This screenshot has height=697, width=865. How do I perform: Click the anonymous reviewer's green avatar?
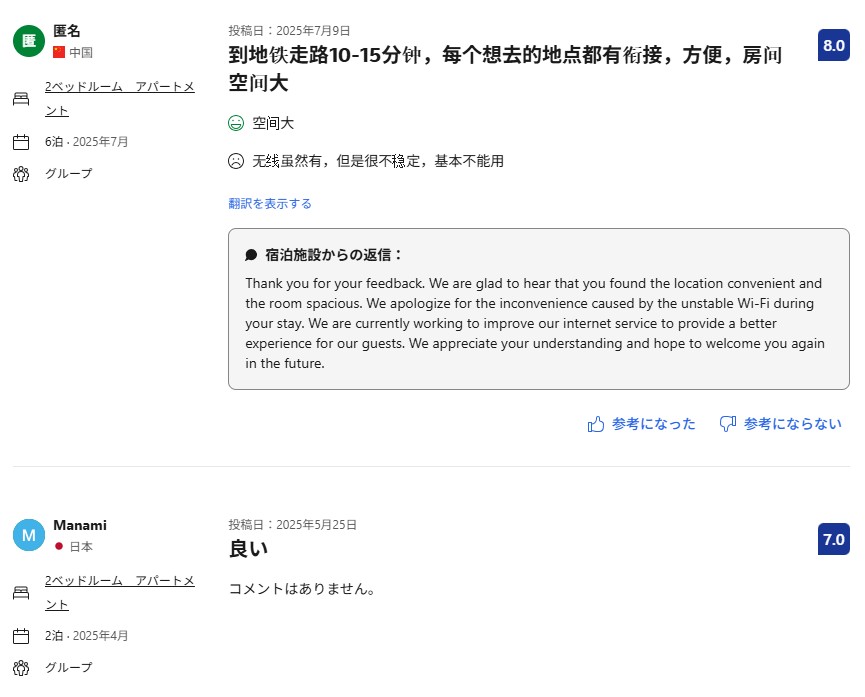click(x=29, y=41)
